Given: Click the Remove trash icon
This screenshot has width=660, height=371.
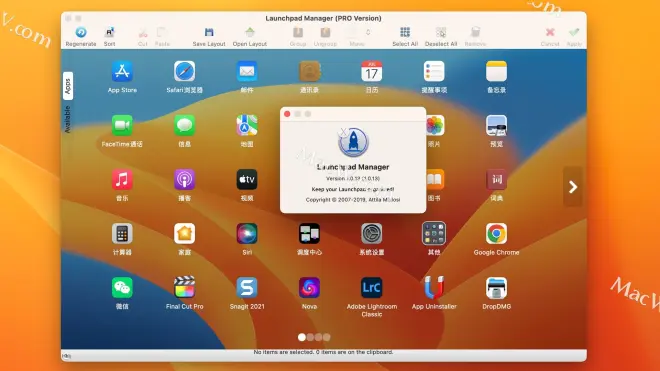Looking at the screenshot, I should click(475, 32).
